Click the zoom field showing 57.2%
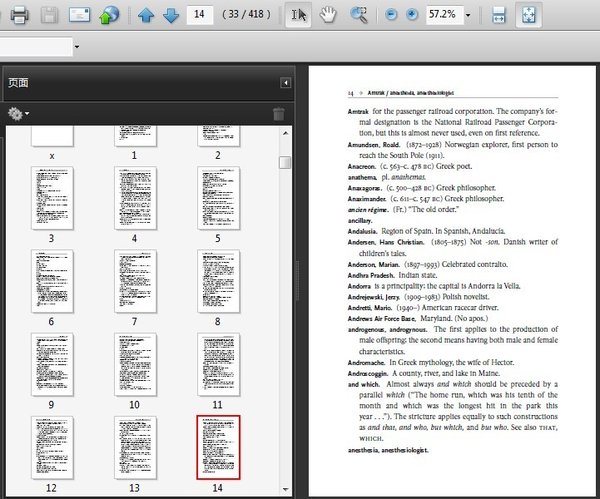 click(444, 15)
